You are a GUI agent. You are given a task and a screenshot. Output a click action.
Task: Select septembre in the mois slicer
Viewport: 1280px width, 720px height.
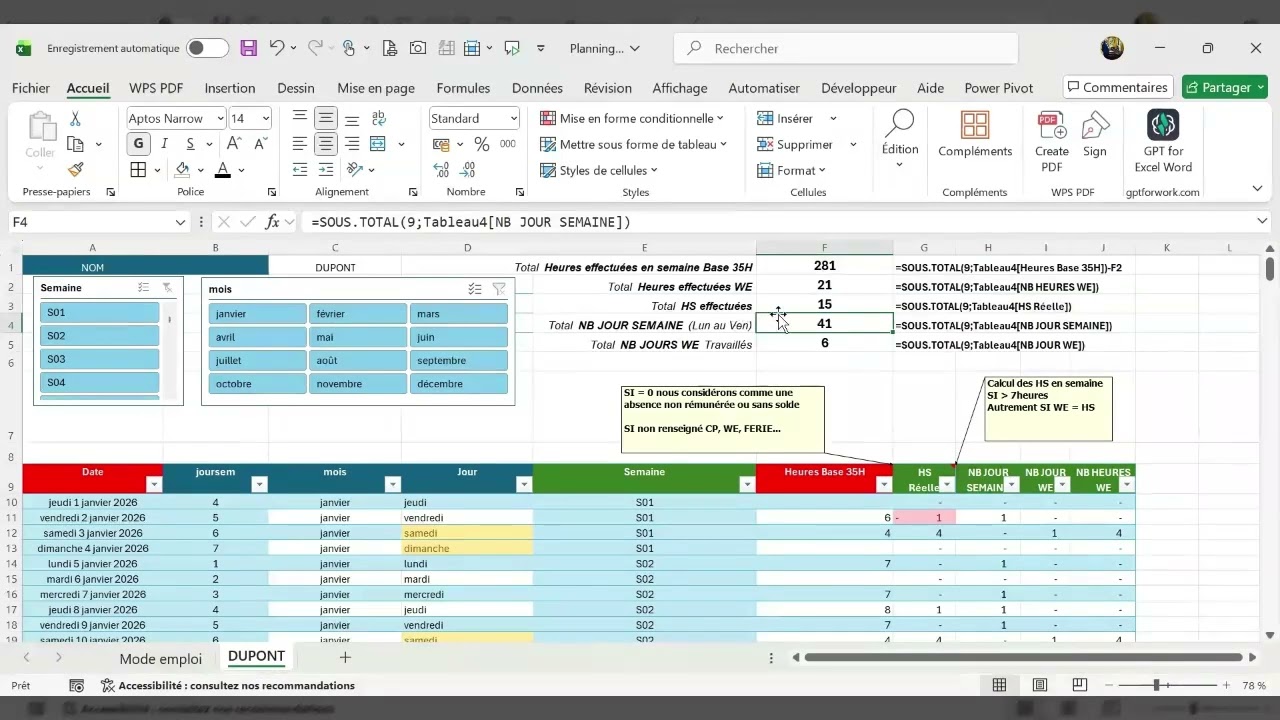click(x=459, y=361)
